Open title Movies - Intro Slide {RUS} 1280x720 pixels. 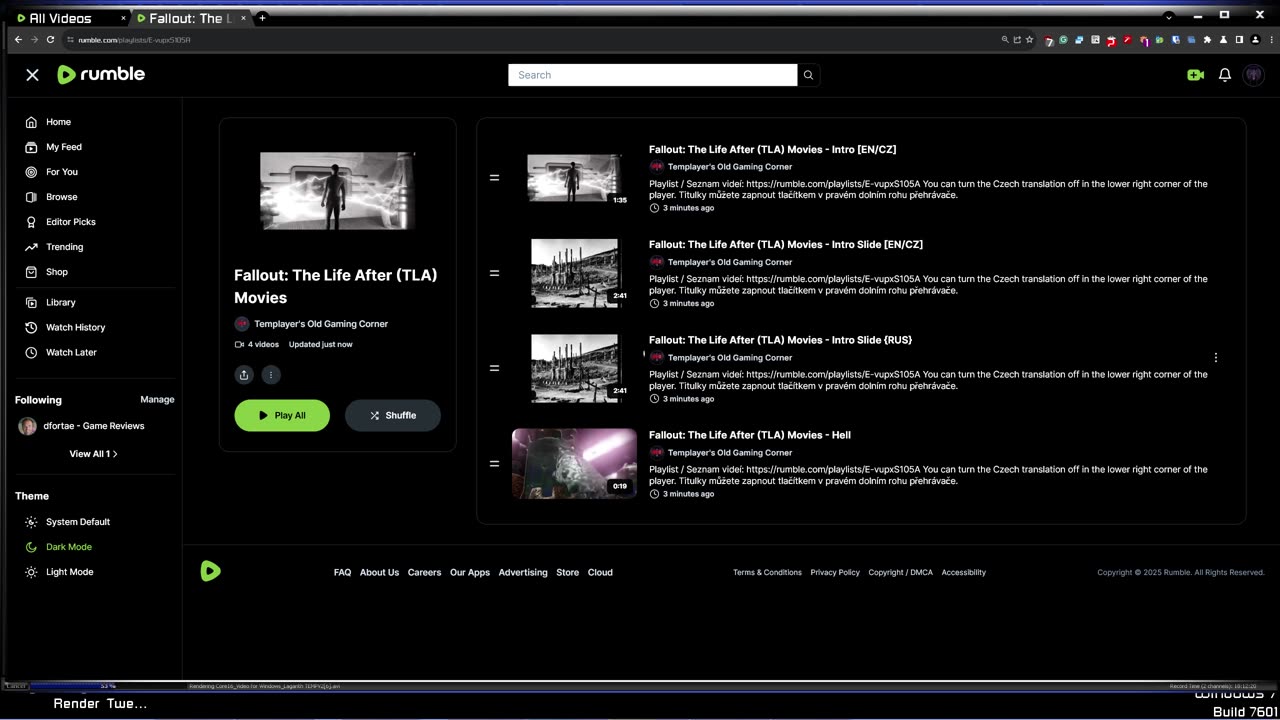pyautogui.click(x=780, y=340)
